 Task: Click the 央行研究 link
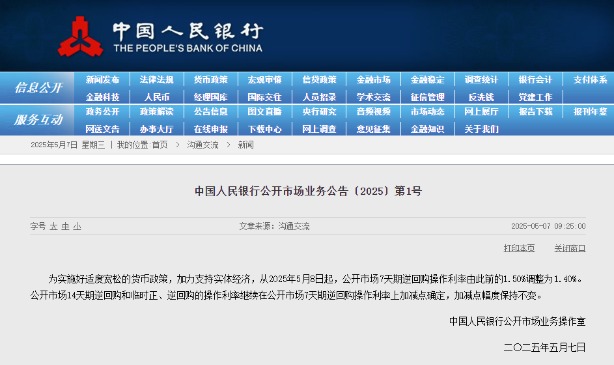pyautogui.click(x=319, y=112)
